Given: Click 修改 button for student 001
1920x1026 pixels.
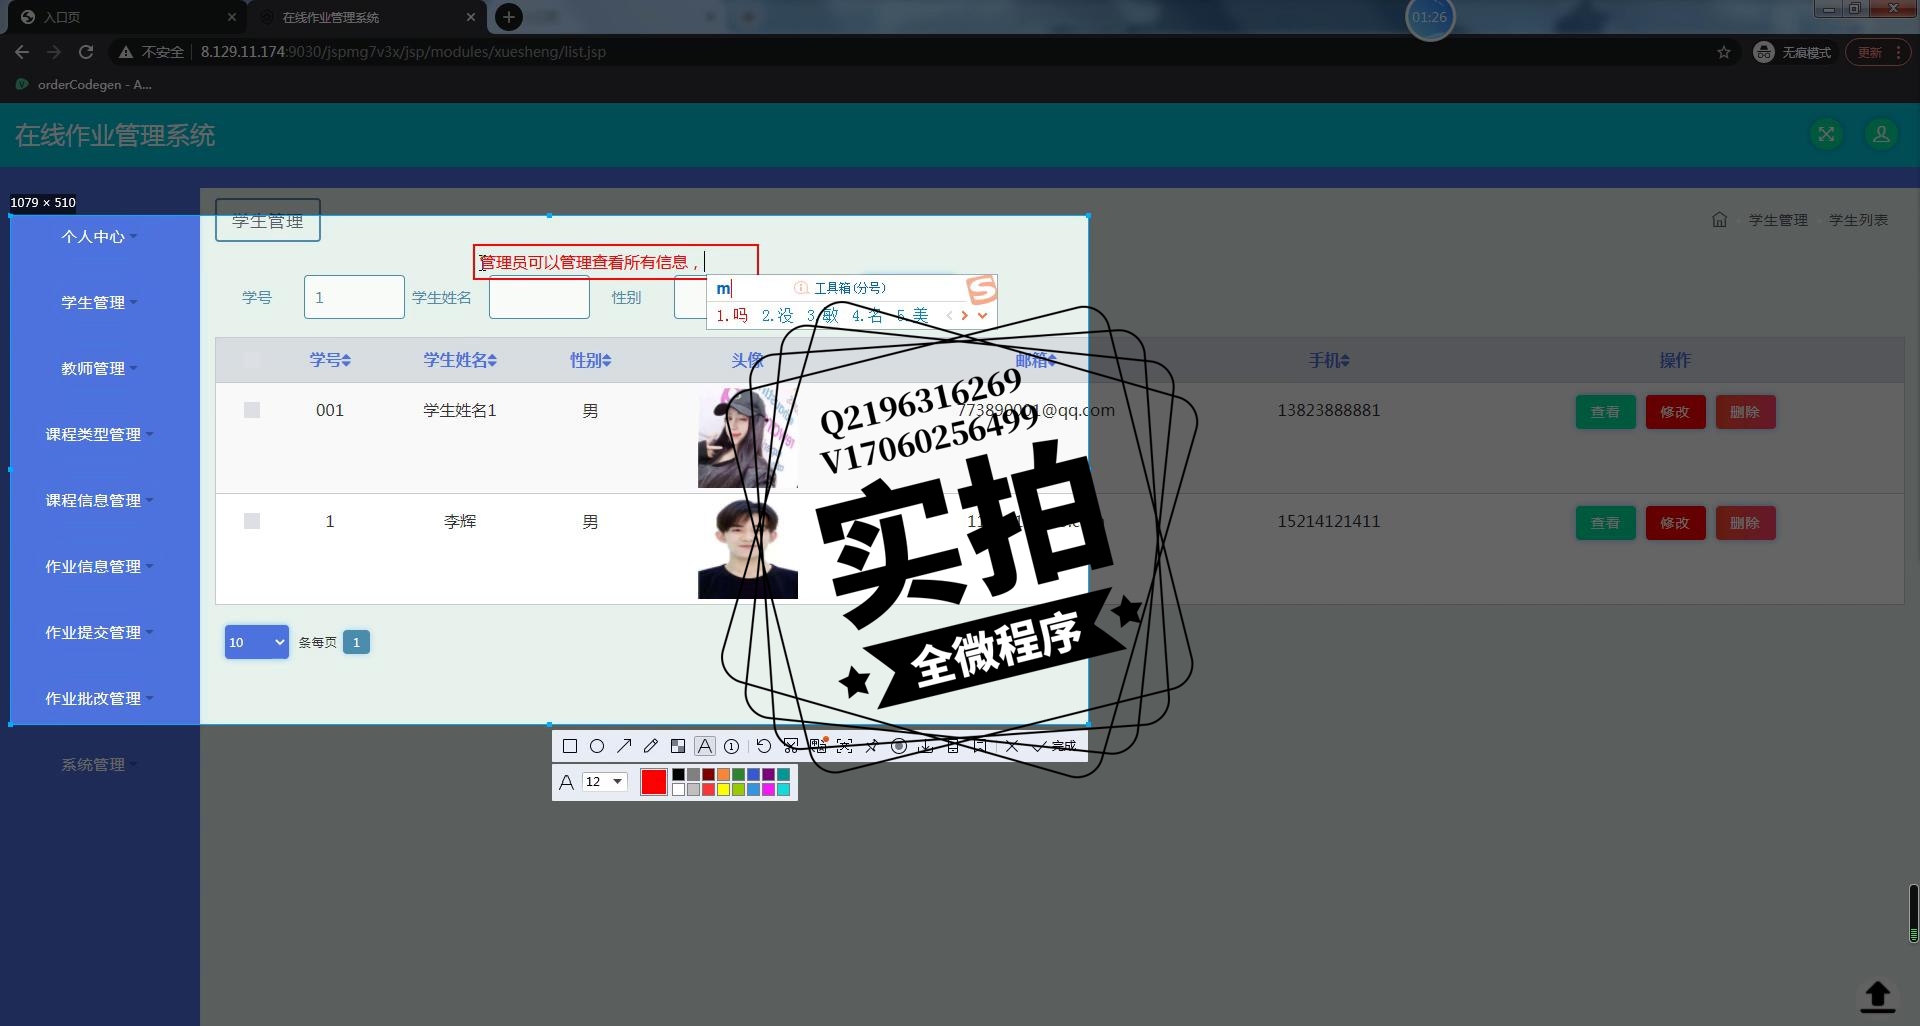Looking at the screenshot, I should [1675, 412].
